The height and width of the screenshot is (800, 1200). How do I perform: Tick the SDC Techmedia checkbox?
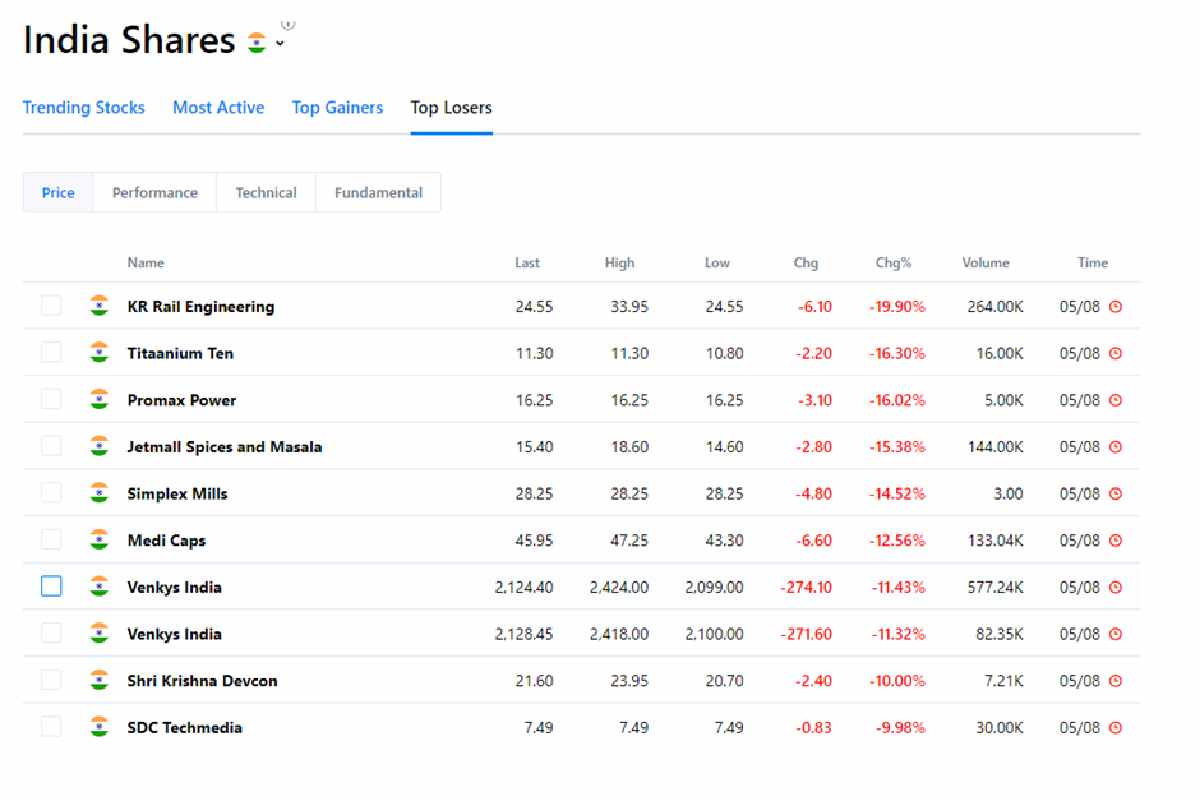pos(51,727)
